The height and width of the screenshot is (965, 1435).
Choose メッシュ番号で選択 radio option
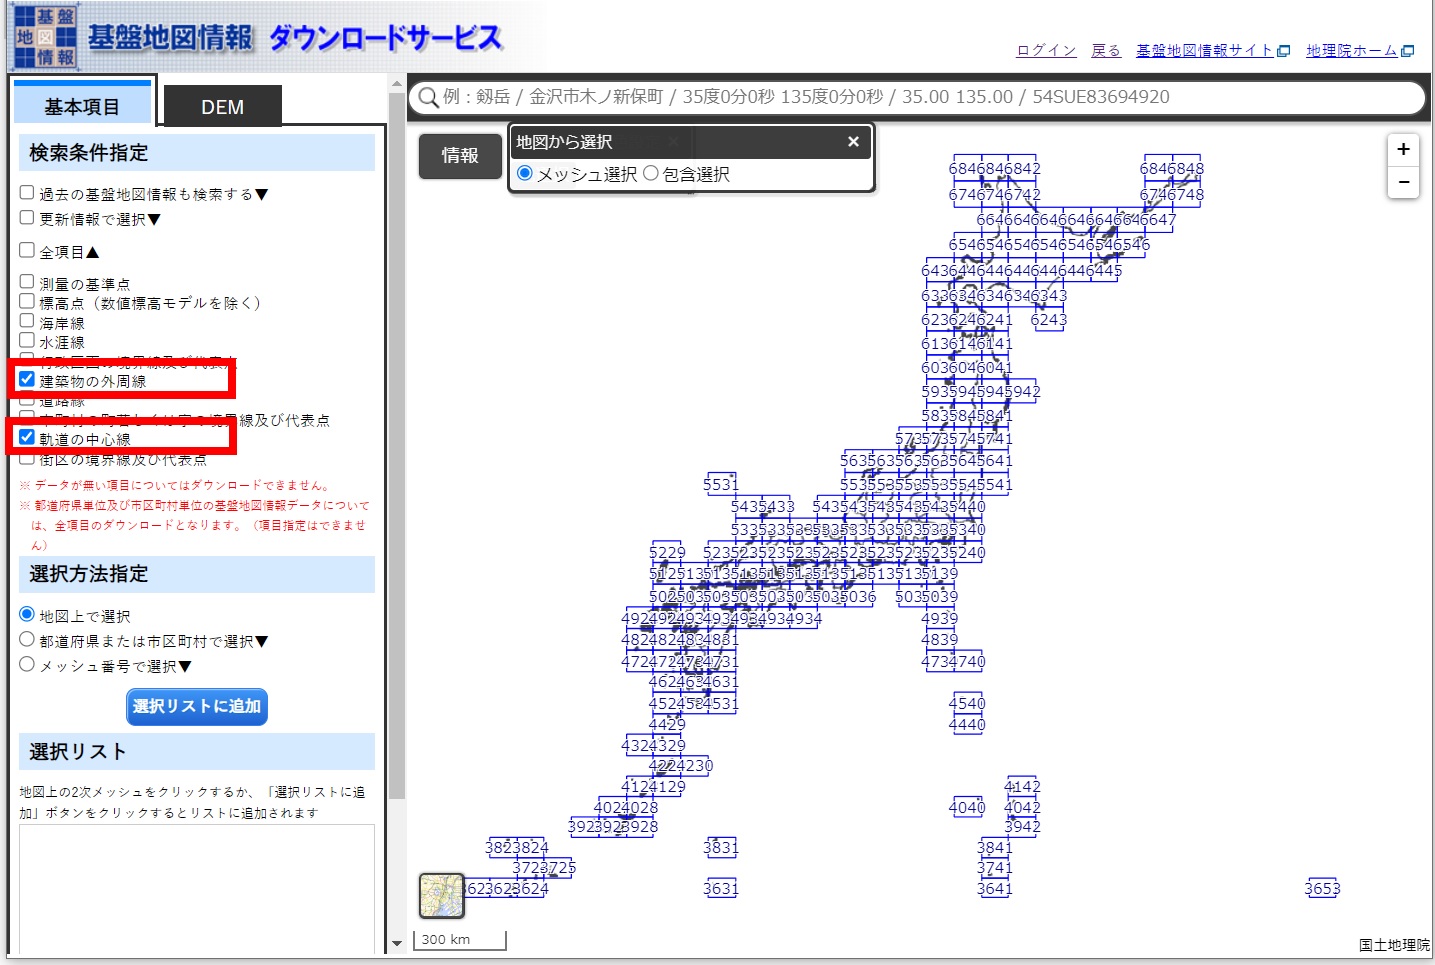[x=27, y=664]
